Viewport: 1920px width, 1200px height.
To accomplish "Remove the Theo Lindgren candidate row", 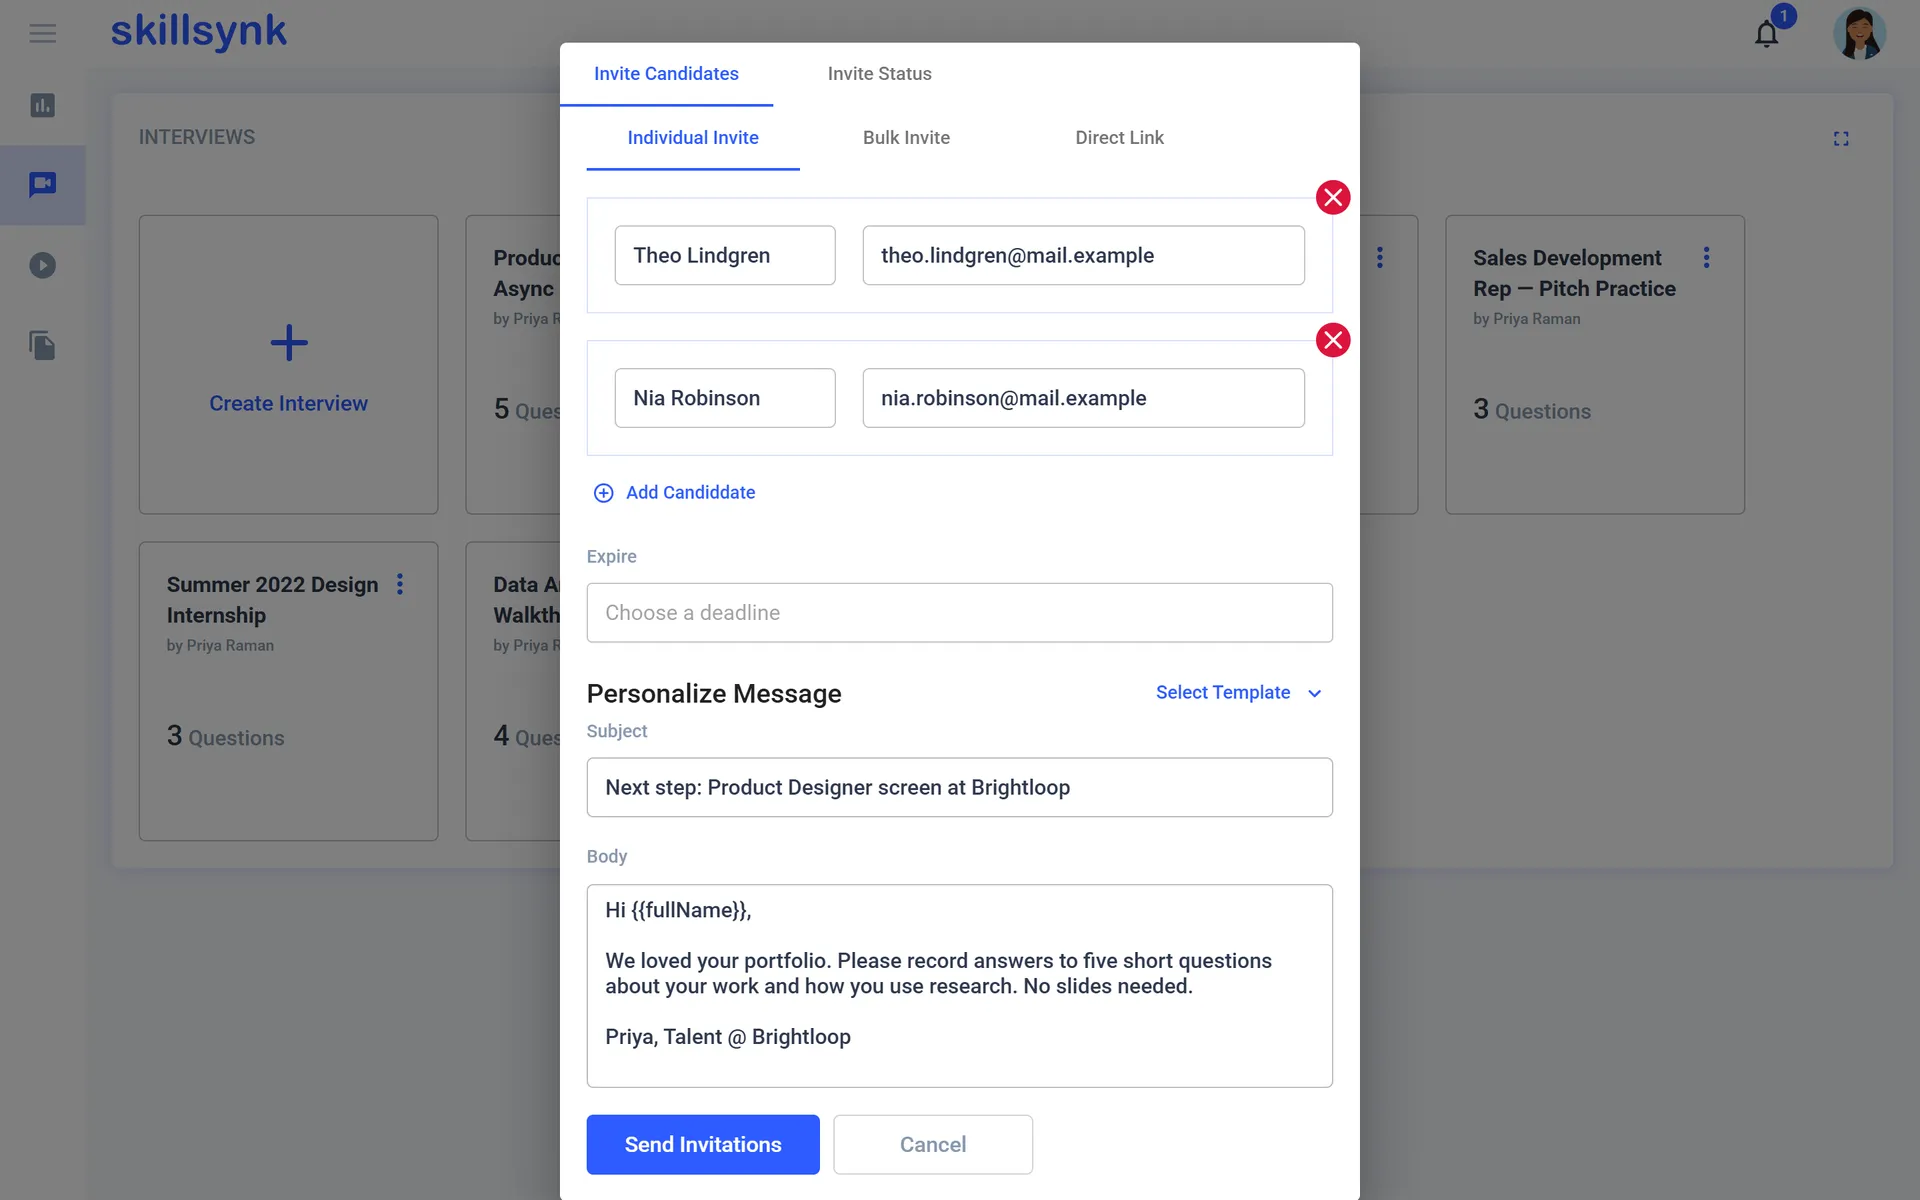I will pyautogui.click(x=1333, y=197).
